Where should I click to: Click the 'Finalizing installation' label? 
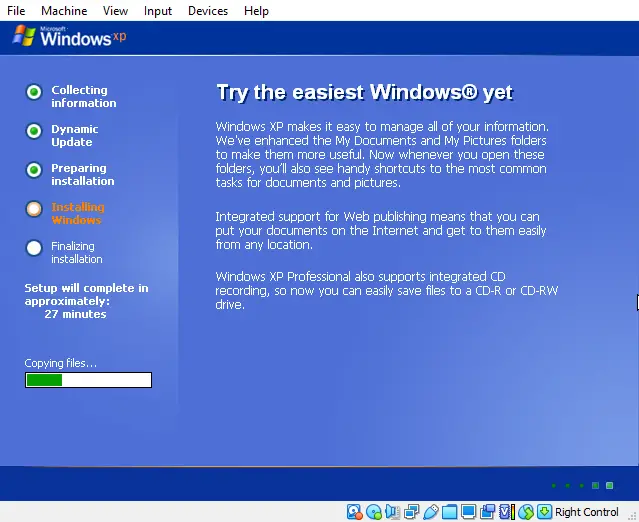[x=77, y=252]
